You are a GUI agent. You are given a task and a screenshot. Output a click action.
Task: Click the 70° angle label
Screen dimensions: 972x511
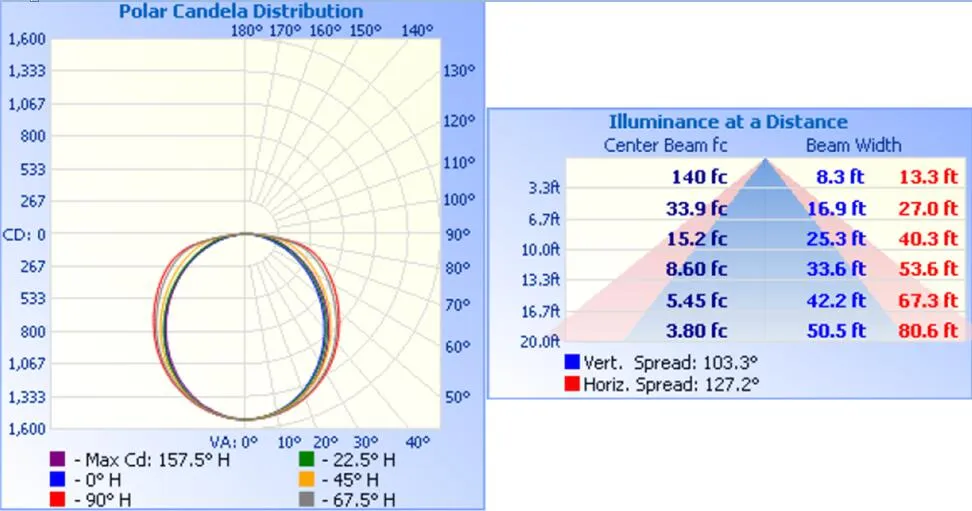click(457, 305)
